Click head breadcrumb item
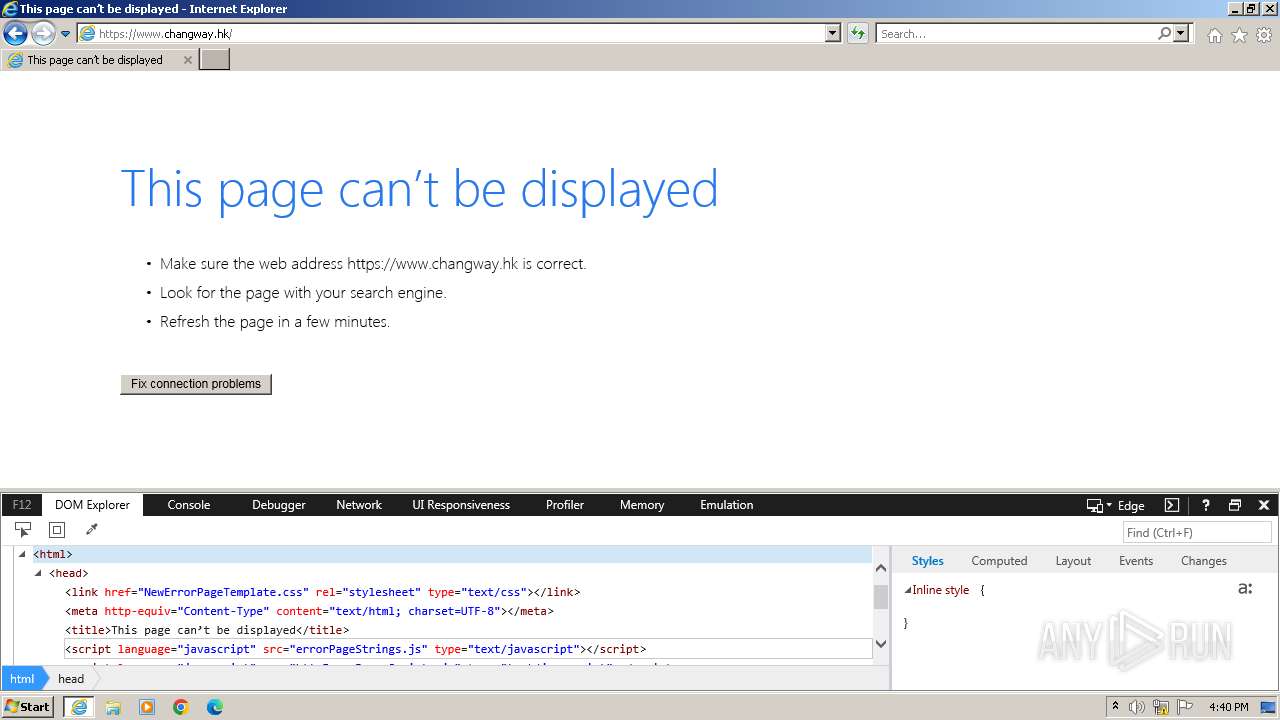This screenshot has width=1280, height=720. (x=71, y=678)
